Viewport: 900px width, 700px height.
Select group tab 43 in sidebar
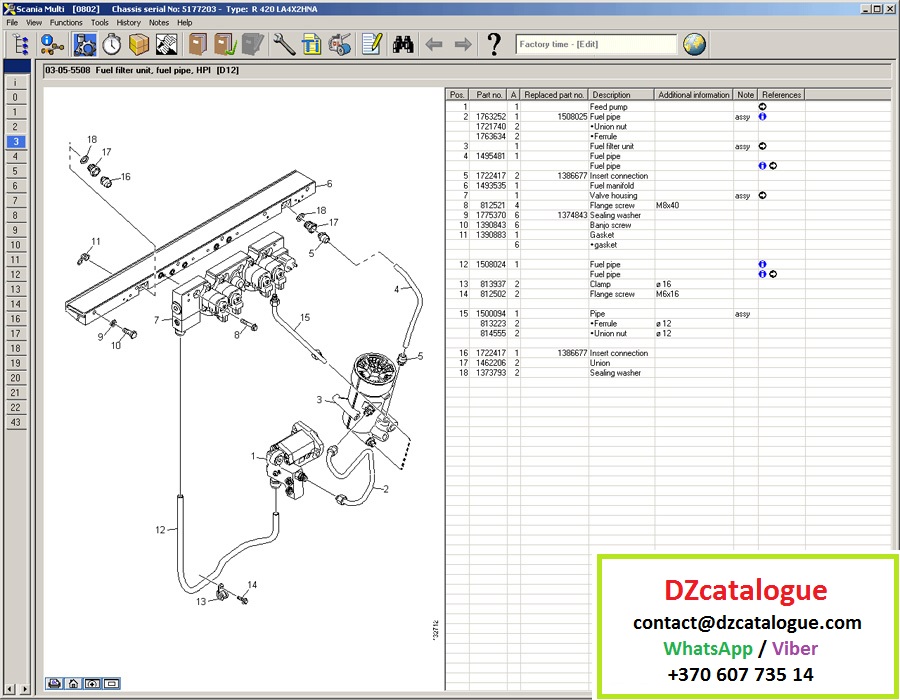[x=15, y=422]
